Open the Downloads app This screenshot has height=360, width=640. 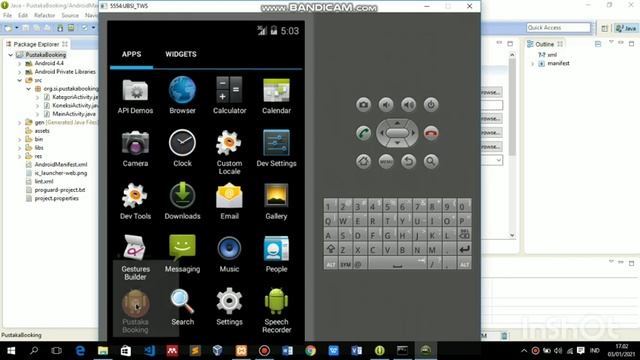(182, 202)
